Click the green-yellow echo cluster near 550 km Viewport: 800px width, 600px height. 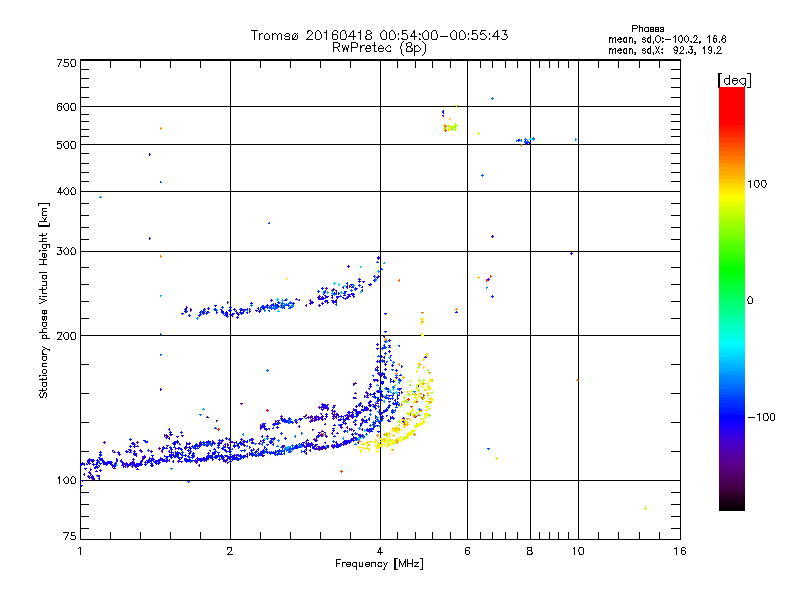450,127
